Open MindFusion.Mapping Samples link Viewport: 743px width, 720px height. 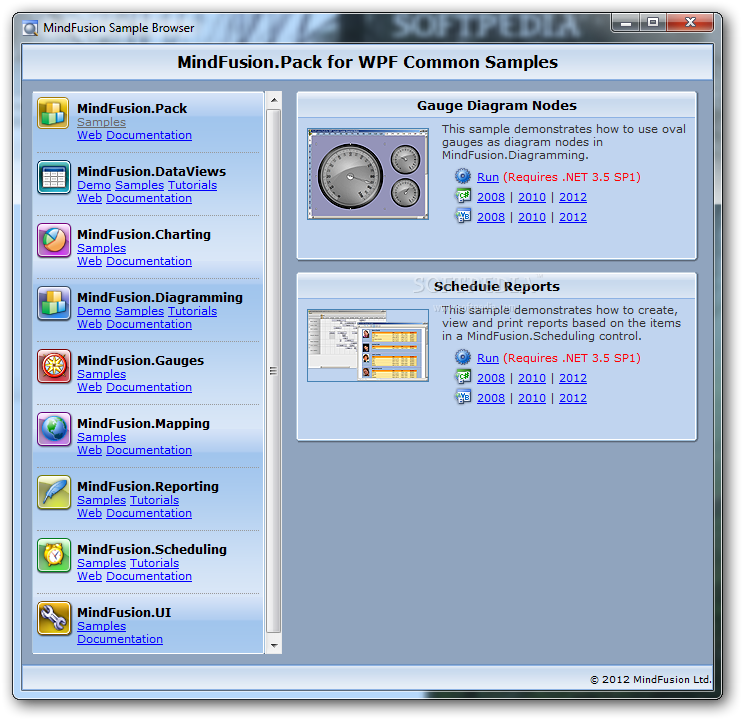101,437
